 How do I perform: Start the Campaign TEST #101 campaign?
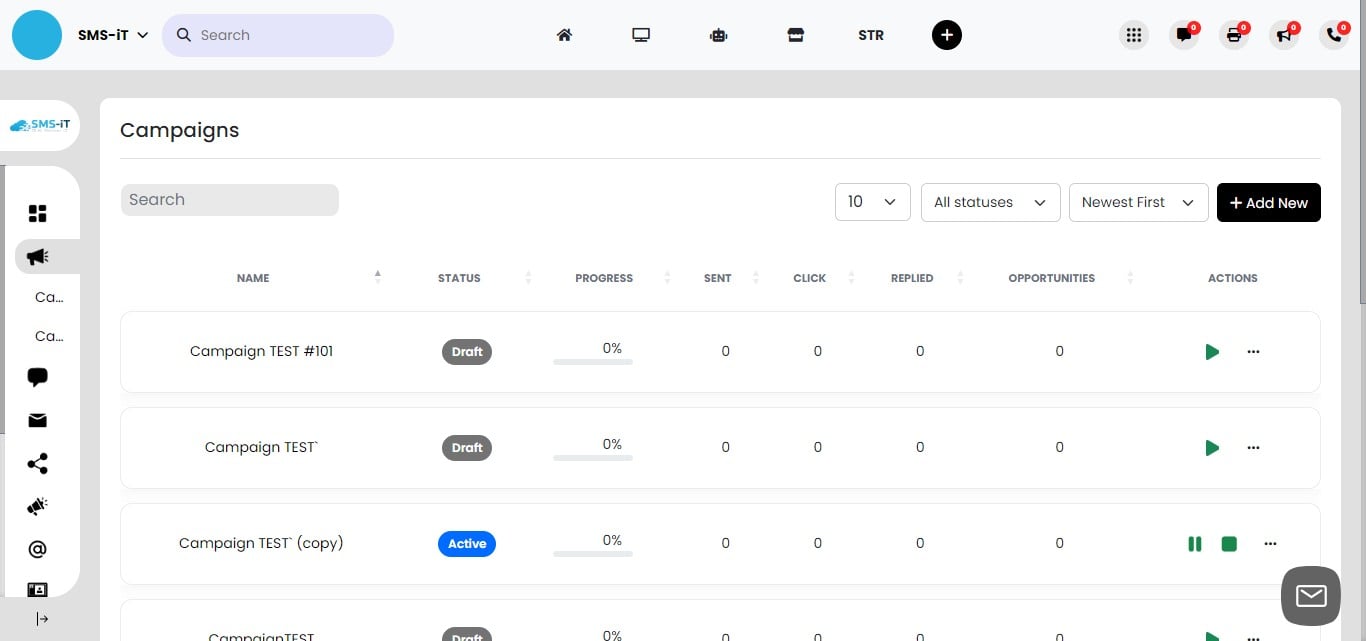(1212, 352)
